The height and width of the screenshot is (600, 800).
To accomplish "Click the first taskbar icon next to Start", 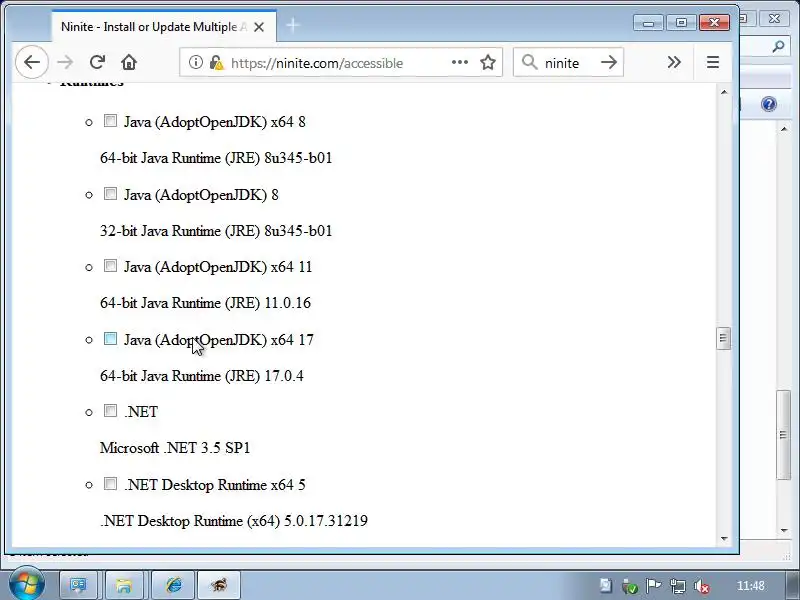I will [x=79, y=585].
